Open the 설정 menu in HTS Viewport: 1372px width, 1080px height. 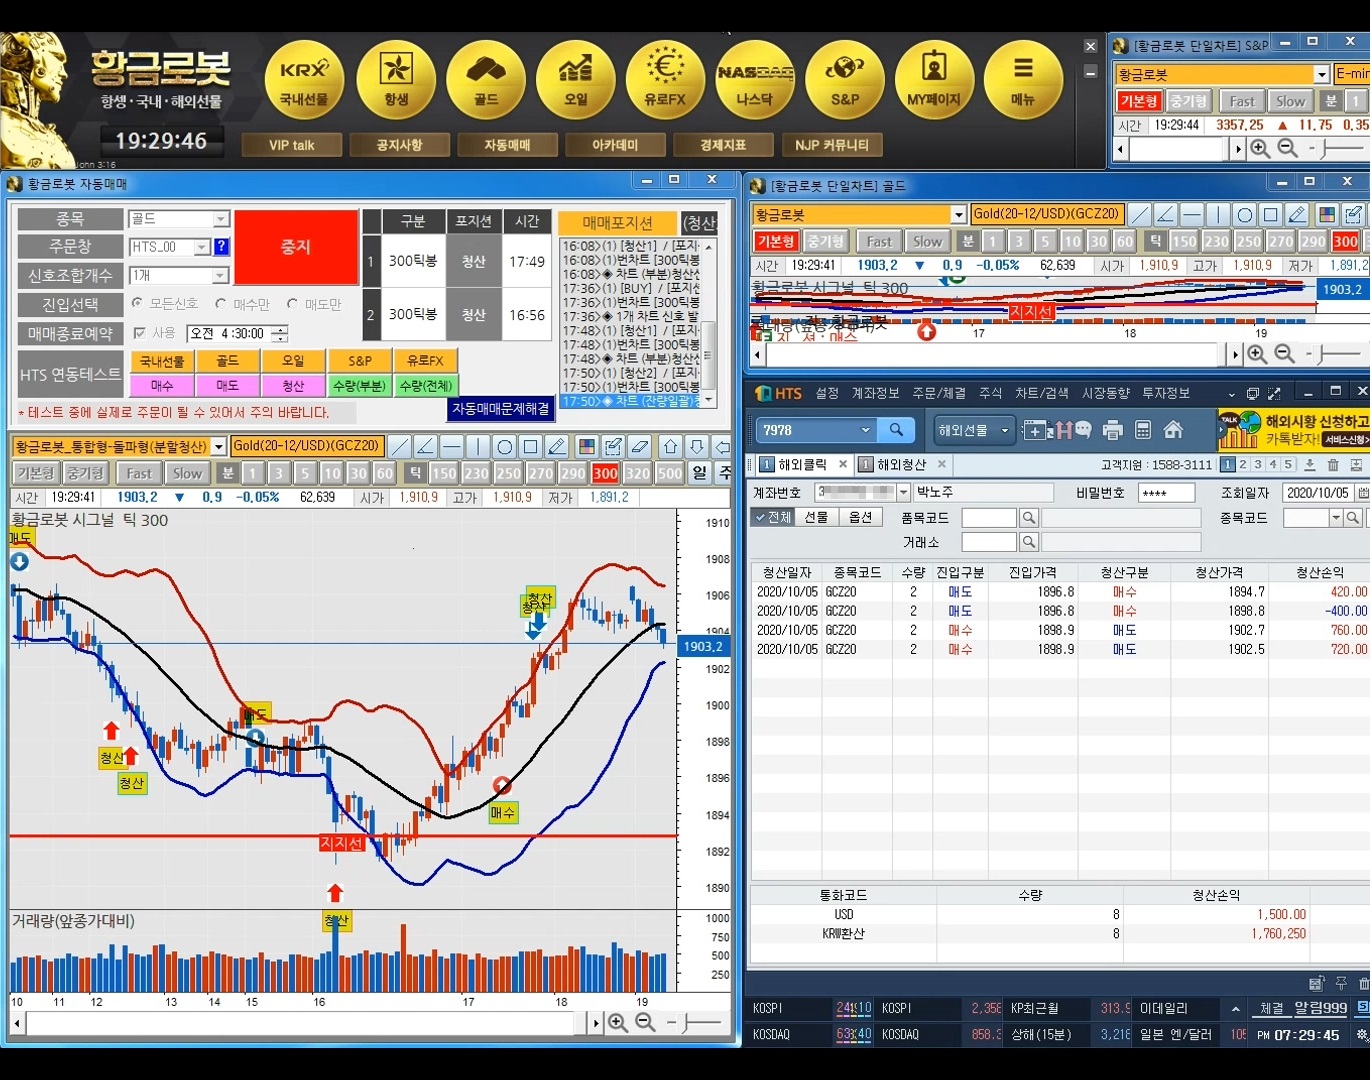tap(827, 393)
